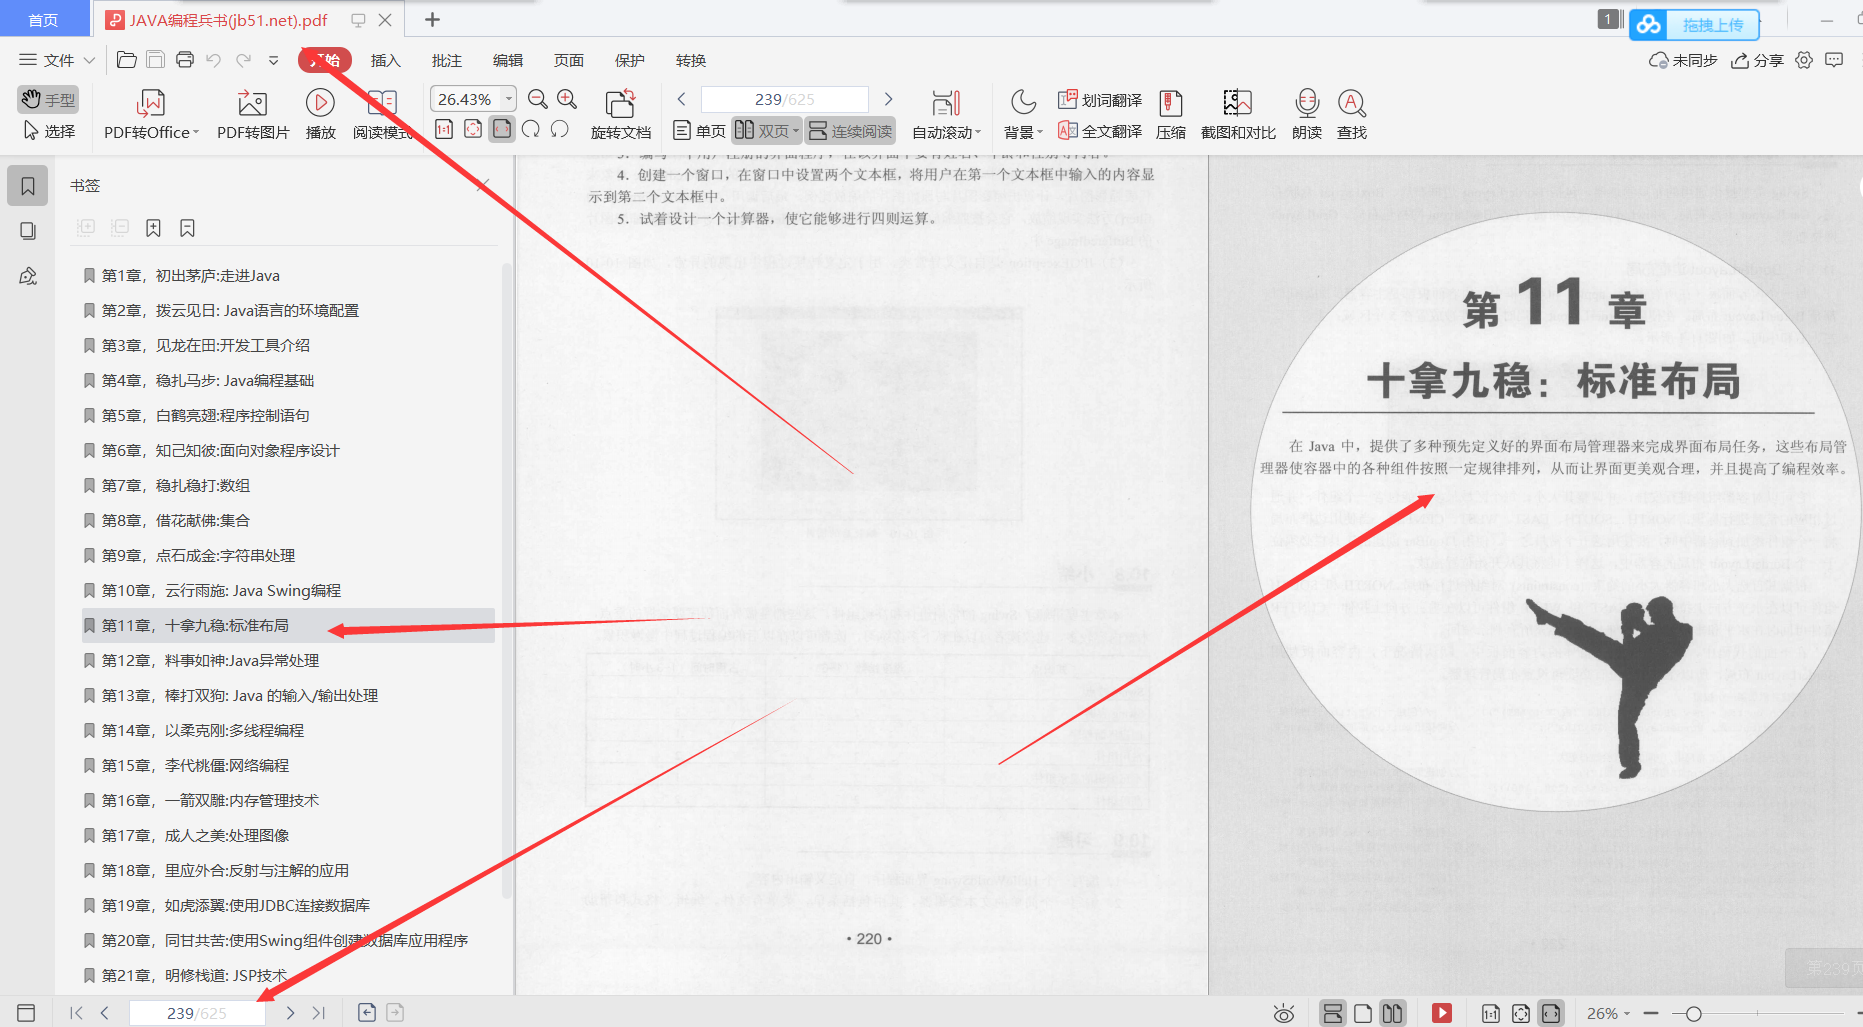Open the thumbnail panel icon in sidebar
This screenshot has height=1027, width=1863.
pos(28,231)
